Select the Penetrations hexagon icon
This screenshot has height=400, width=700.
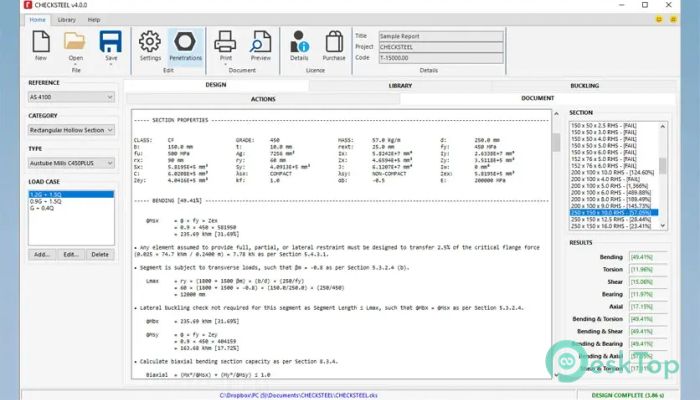tap(185, 42)
